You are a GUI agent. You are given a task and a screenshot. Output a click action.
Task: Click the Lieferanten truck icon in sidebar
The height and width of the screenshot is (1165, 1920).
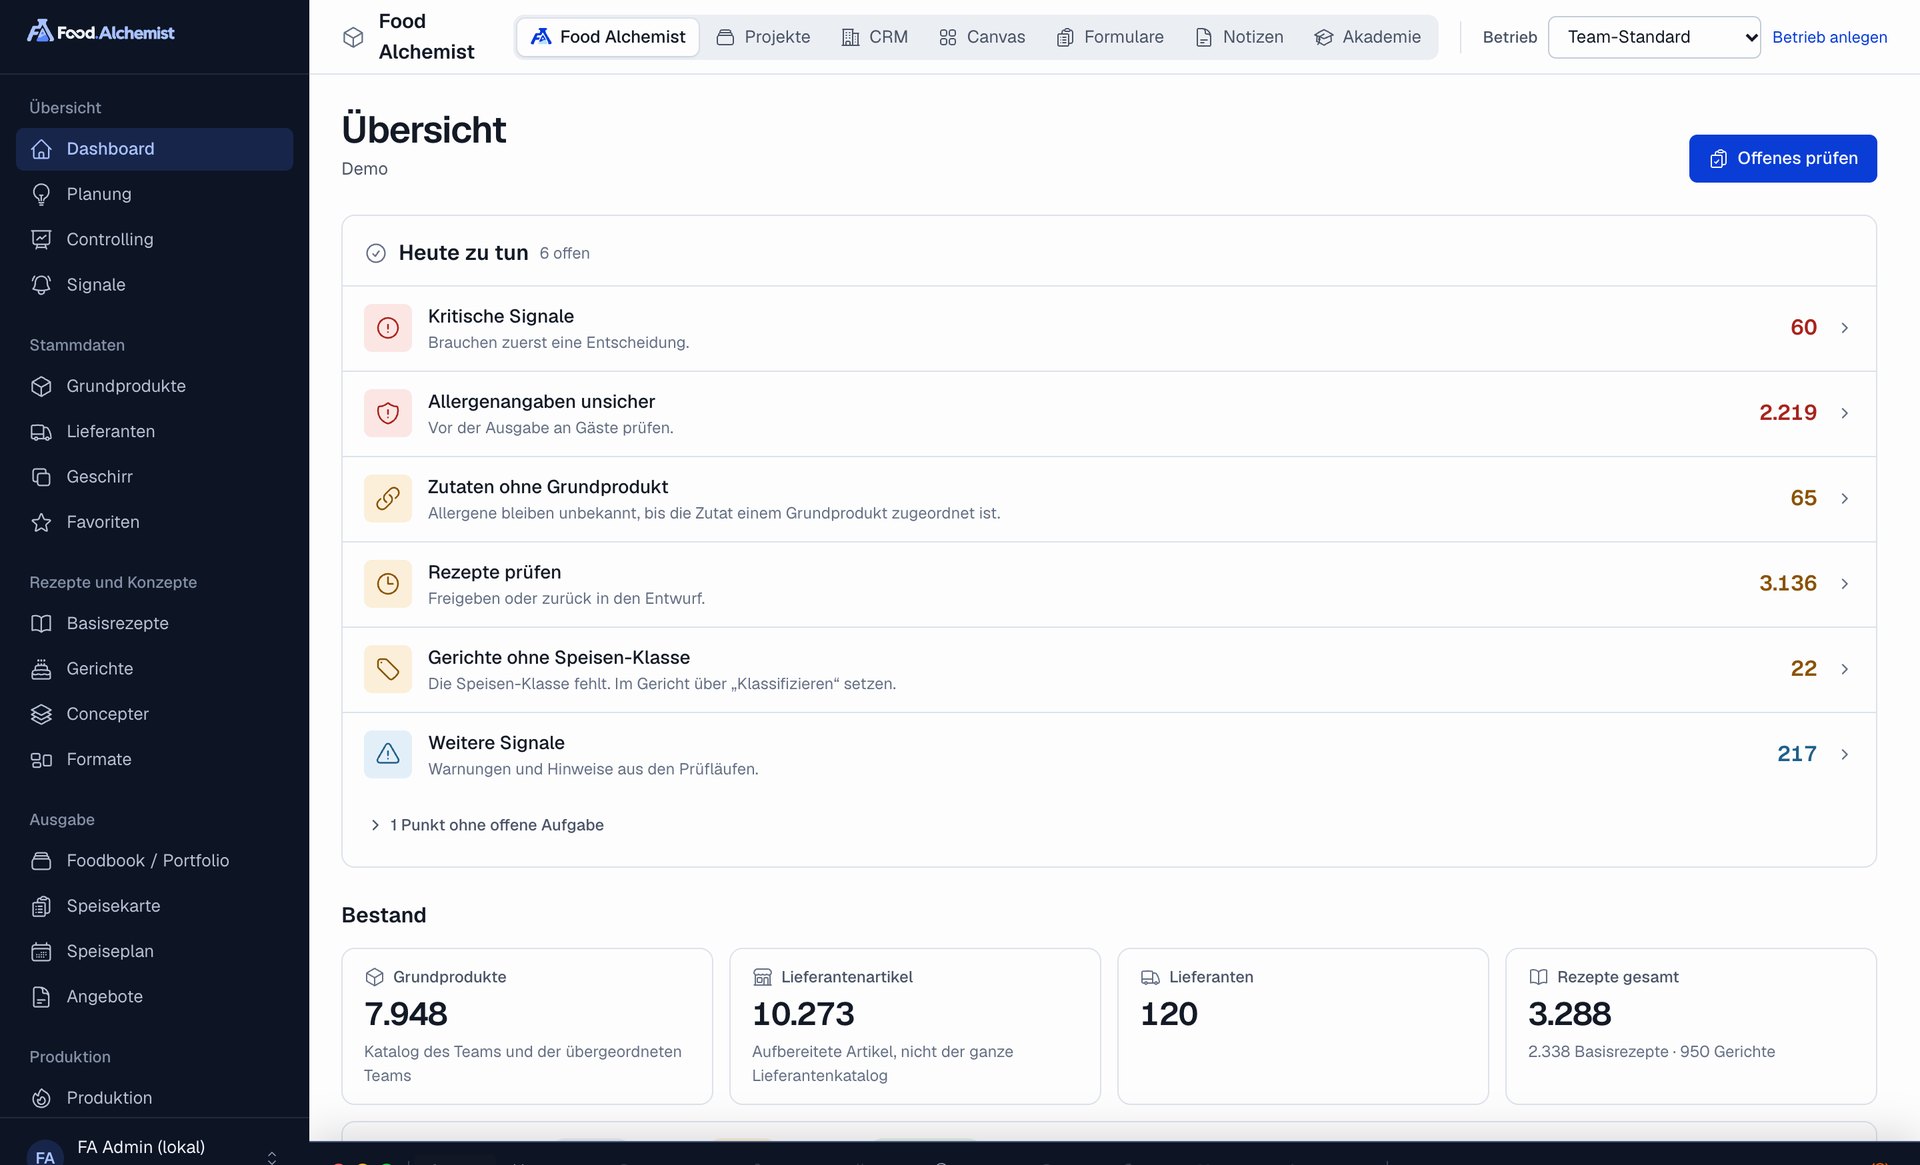coord(41,432)
